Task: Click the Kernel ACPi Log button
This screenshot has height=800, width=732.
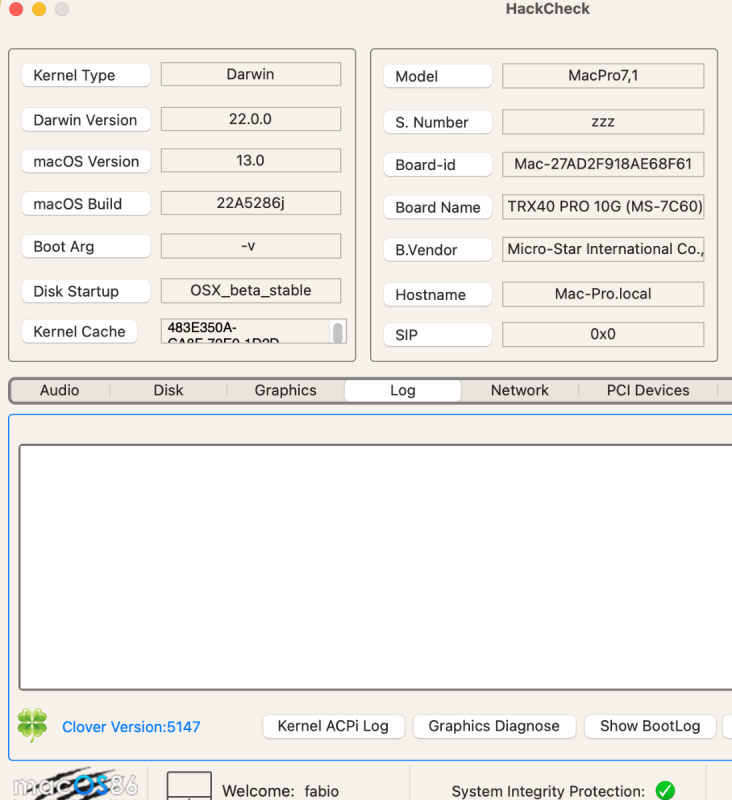Action: [333, 726]
